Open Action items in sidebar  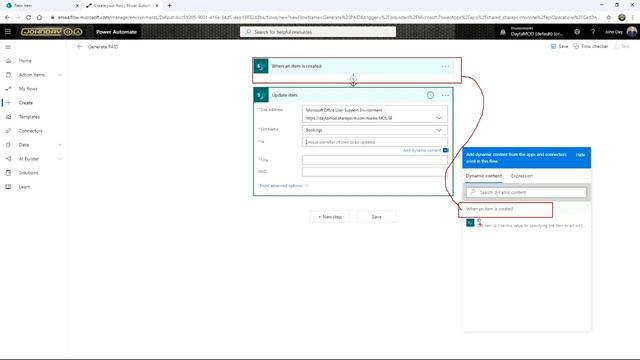click(x=31, y=75)
